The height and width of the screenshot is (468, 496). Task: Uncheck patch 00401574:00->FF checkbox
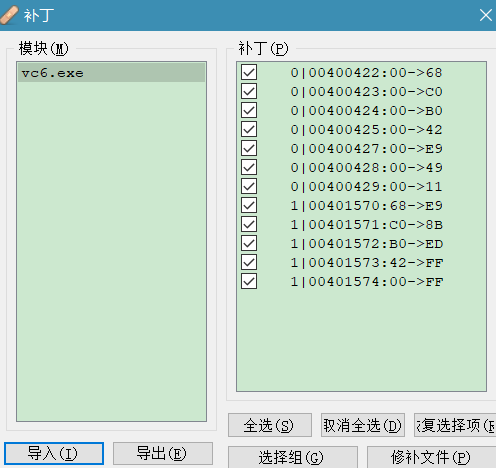249,282
